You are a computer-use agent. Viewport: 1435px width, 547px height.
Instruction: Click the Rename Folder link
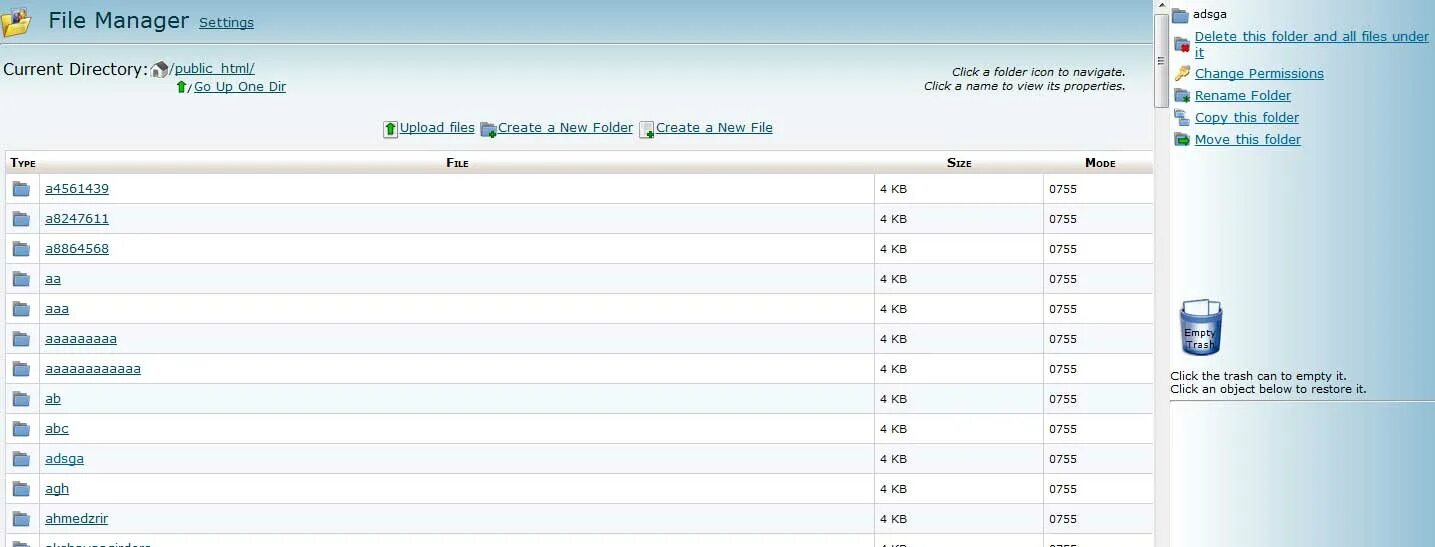[1243, 96]
